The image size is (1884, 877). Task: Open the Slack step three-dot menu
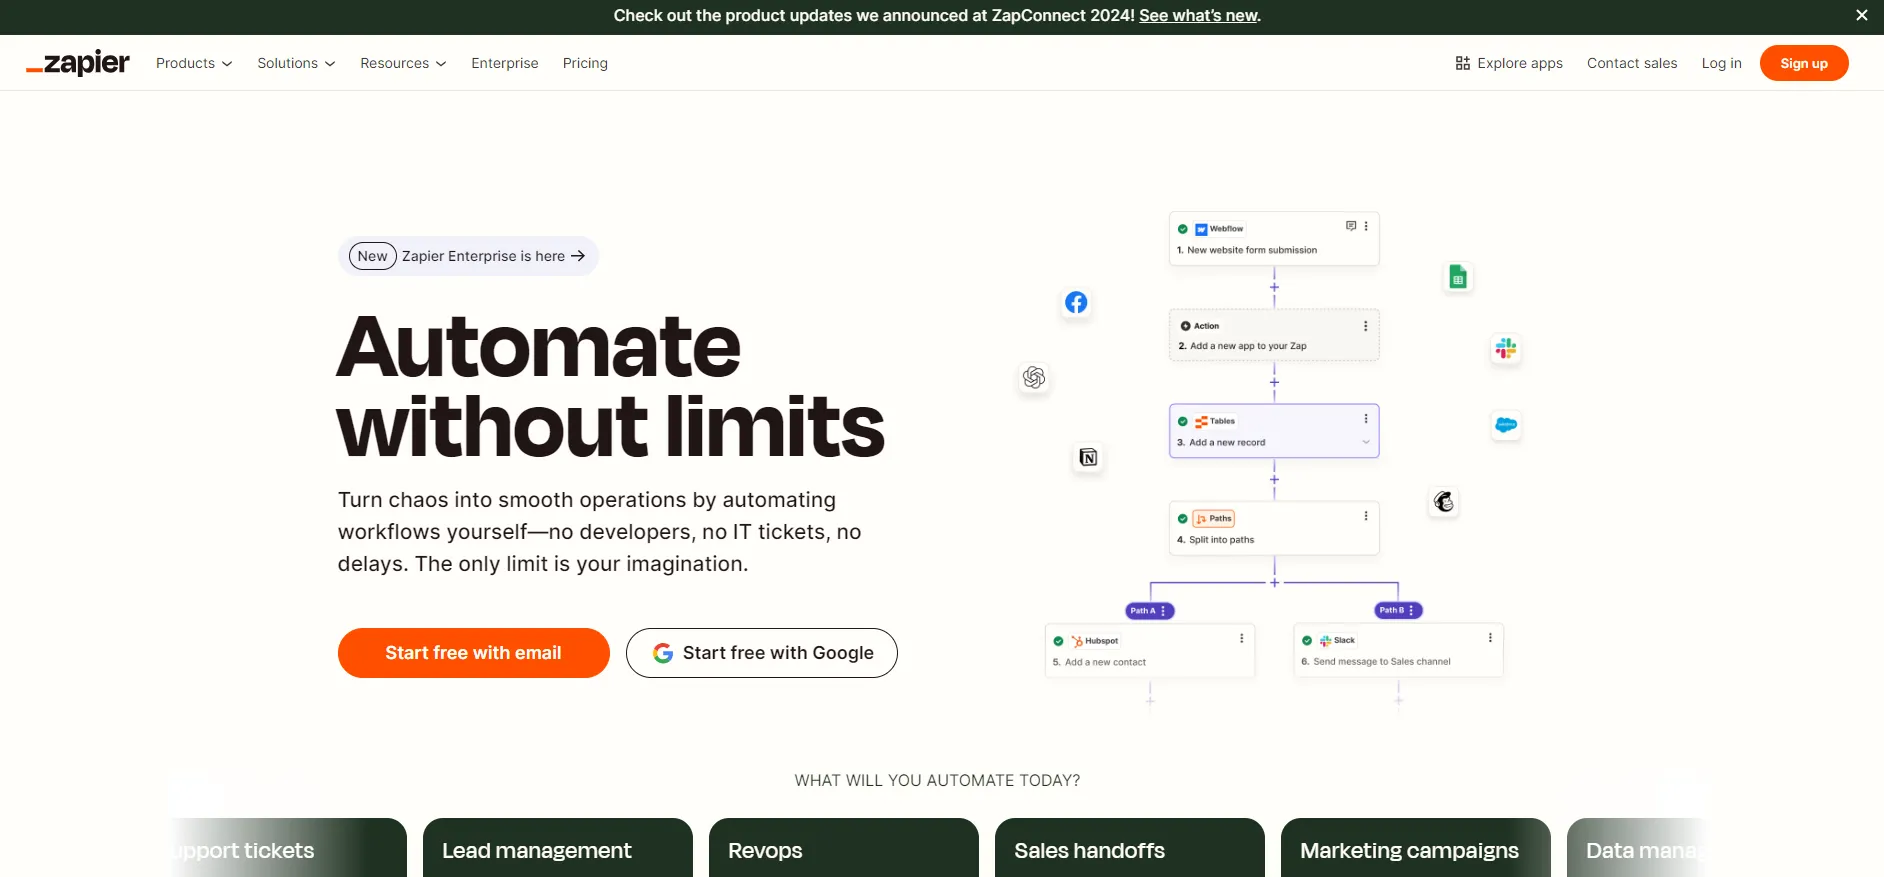1490,638
